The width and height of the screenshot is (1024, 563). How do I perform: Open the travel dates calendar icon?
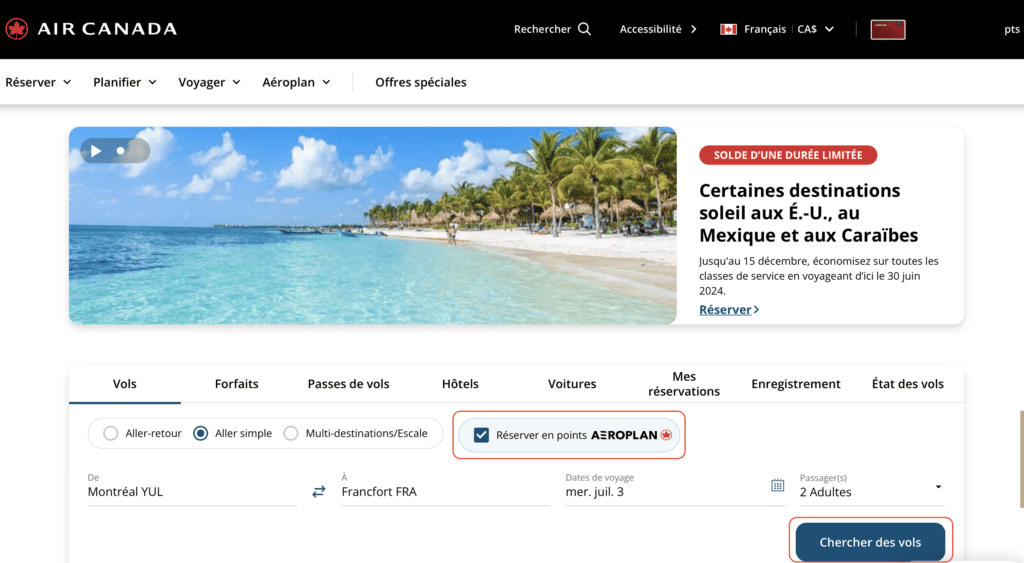(777, 486)
